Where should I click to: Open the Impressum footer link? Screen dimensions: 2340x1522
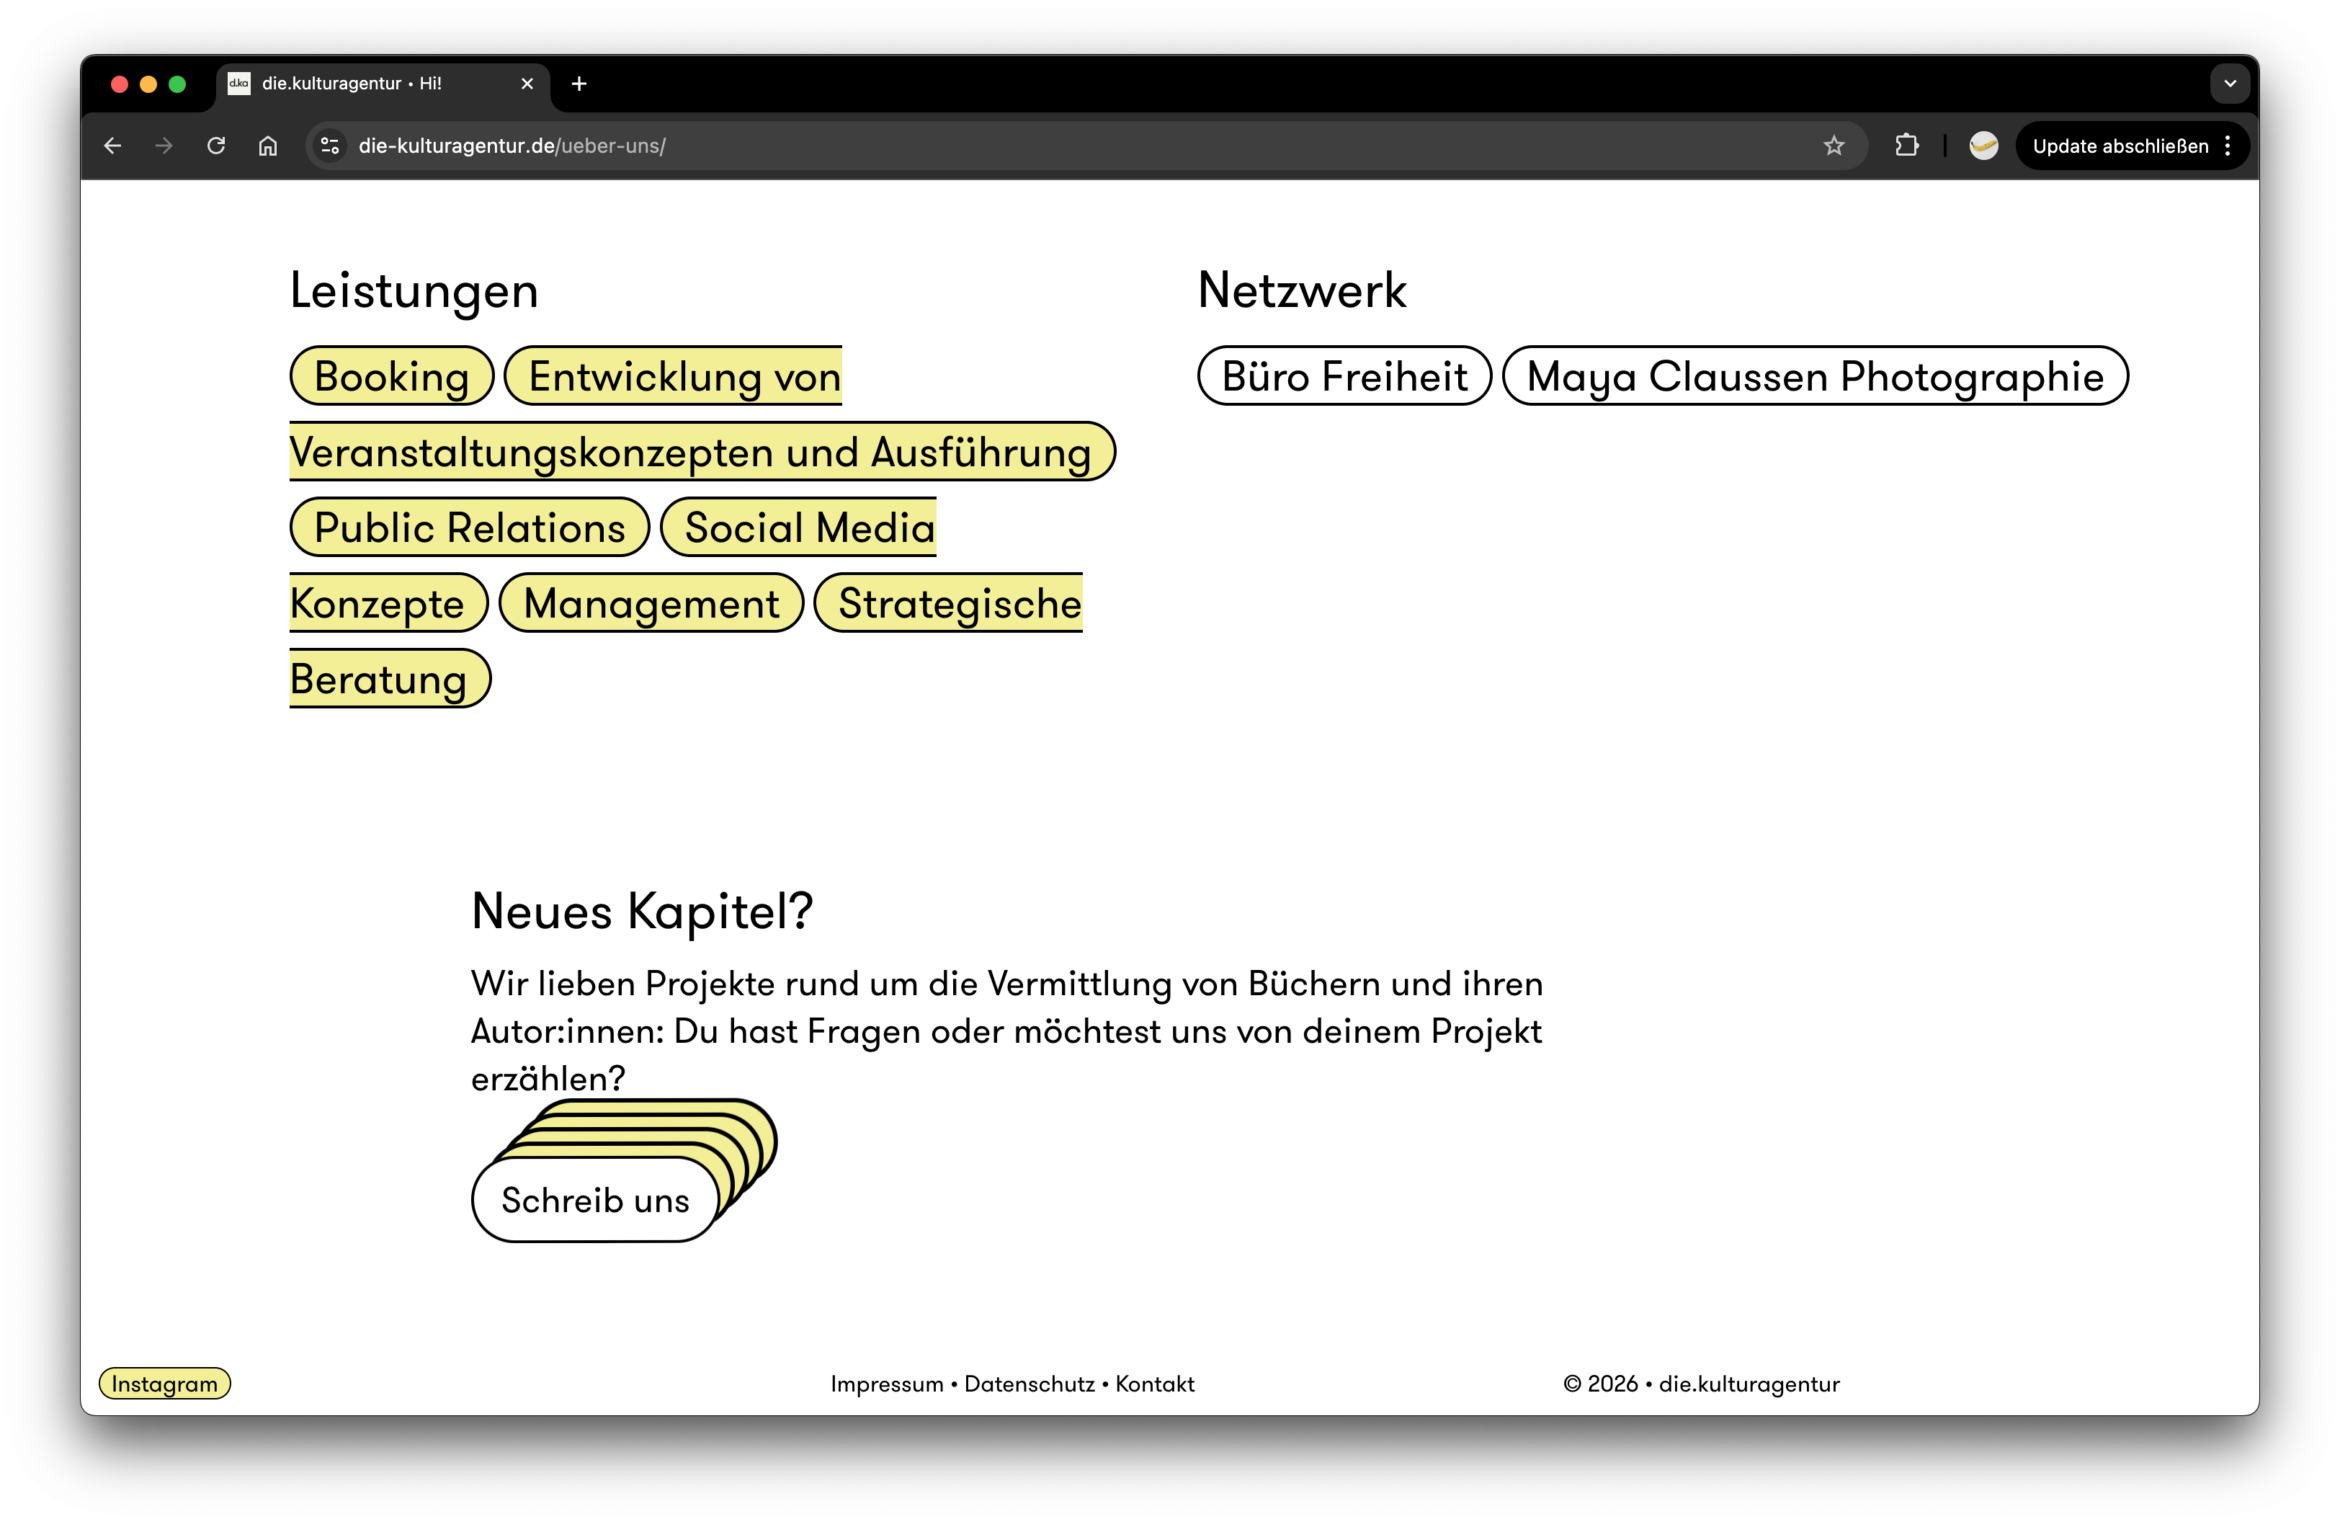click(x=886, y=1384)
